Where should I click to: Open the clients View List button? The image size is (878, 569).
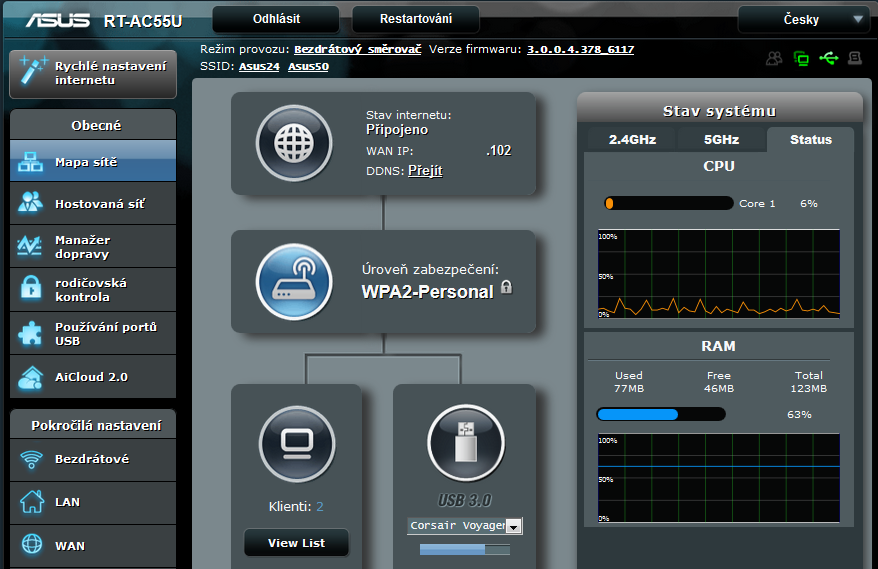tap(296, 543)
